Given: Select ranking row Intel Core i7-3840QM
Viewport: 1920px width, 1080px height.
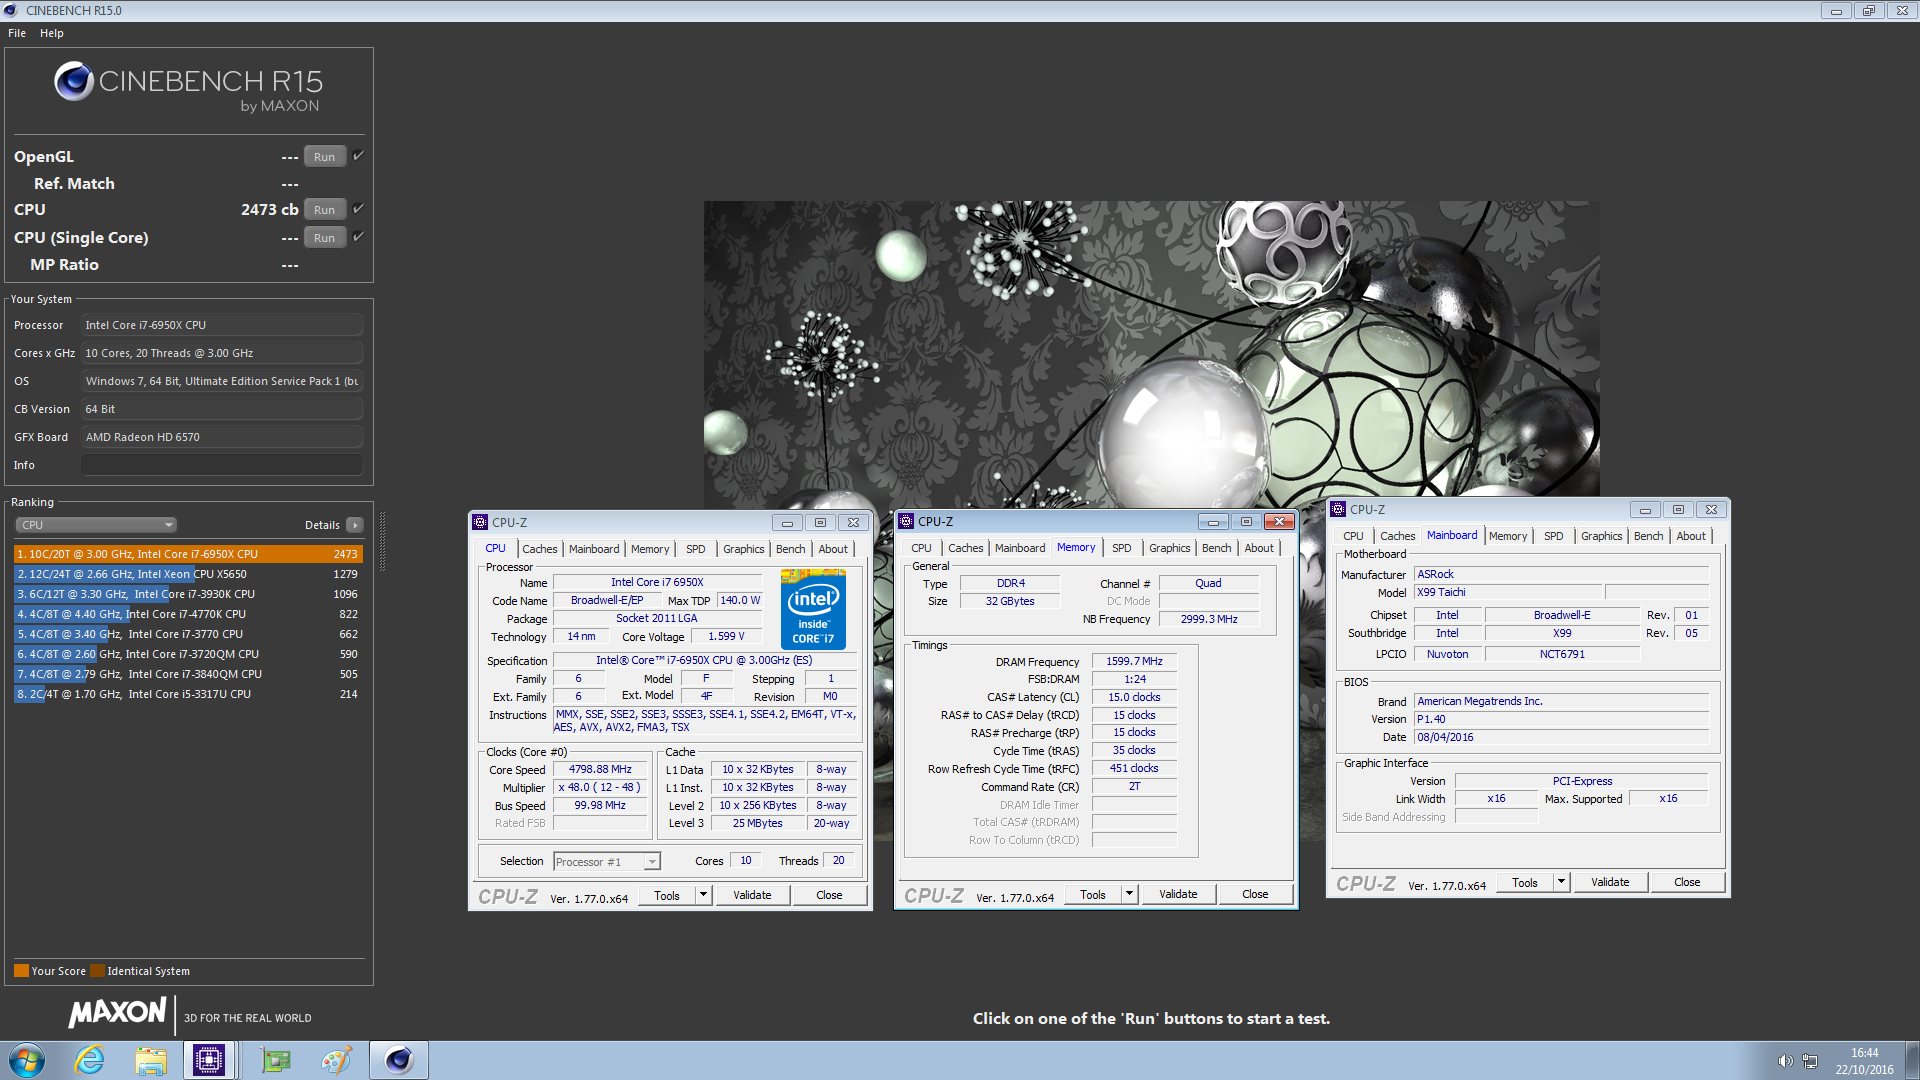Looking at the screenshot, I should 188,674.
